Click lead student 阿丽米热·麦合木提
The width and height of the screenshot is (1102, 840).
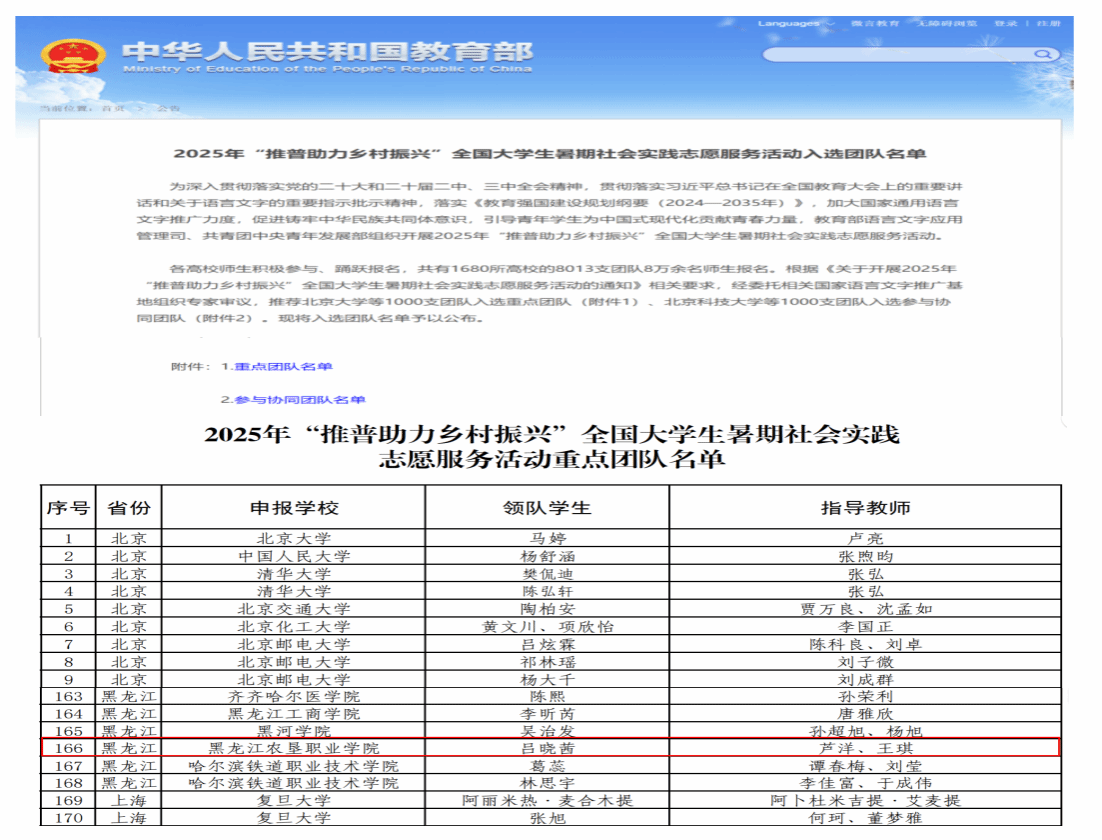(547, 800)
